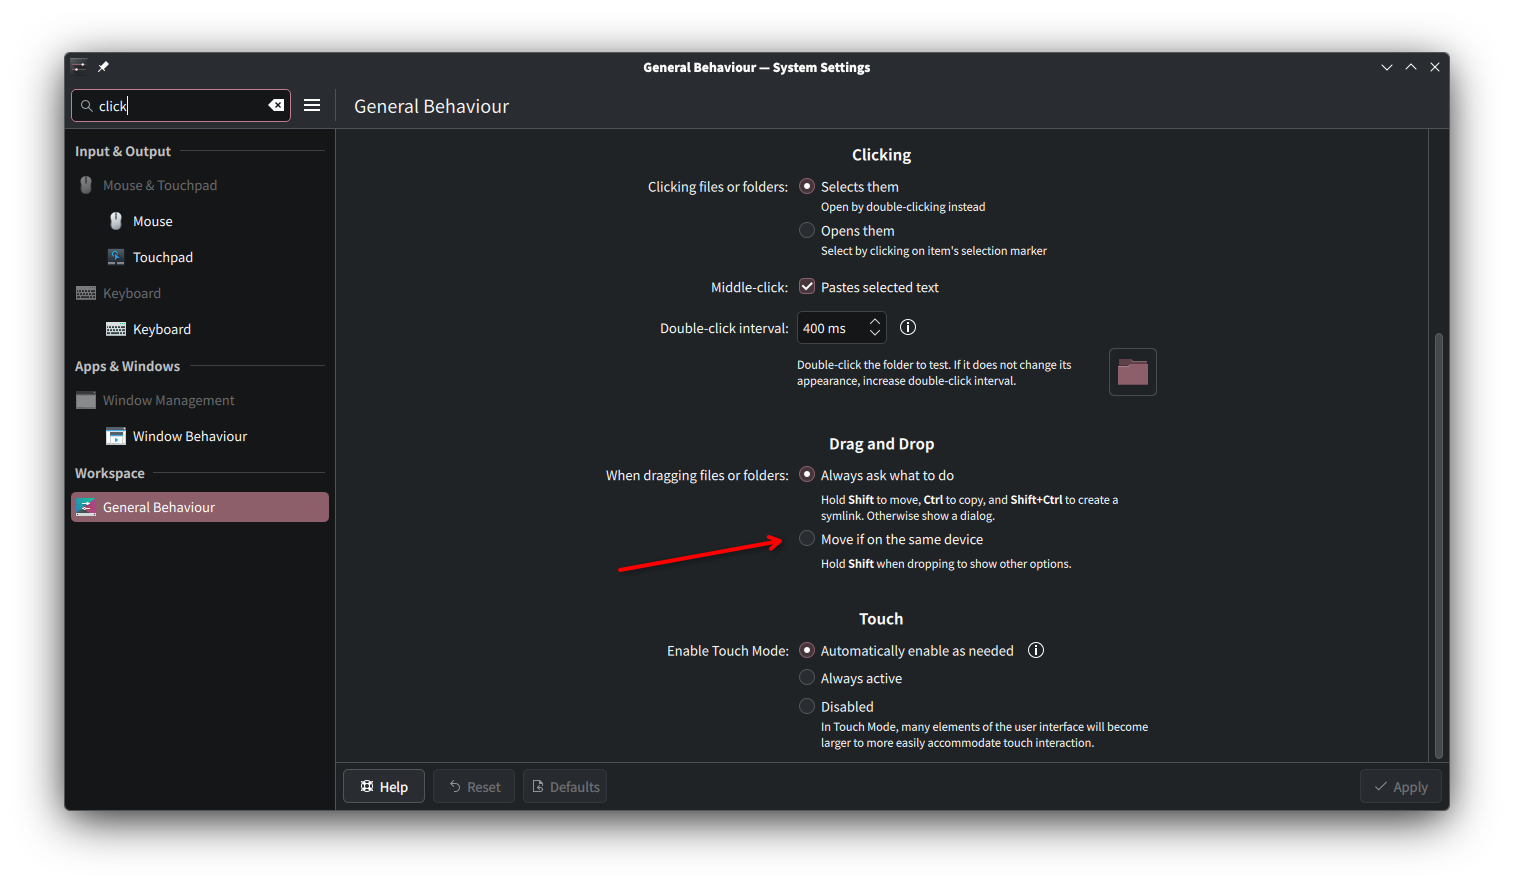Click the Defaults button
The height and width of the screenshot is (887, 1514).
click(565, 786)
